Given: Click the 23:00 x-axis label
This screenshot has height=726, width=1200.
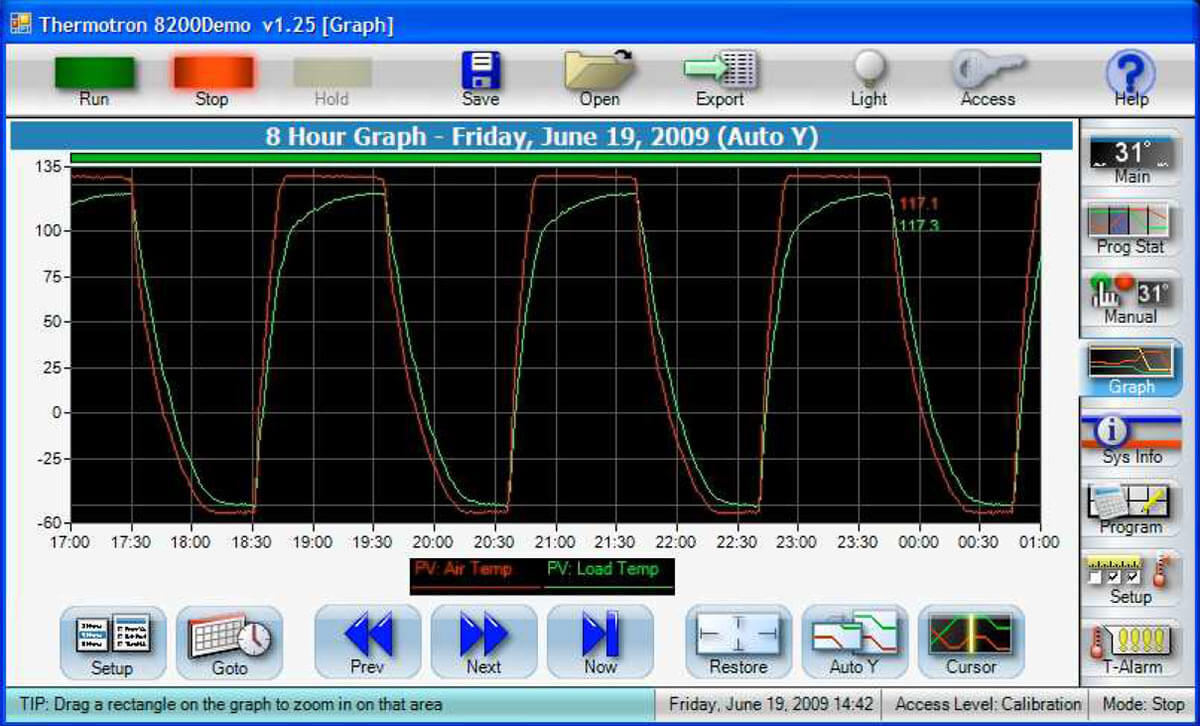Looking at the screenshot, I should click(797, 541).
